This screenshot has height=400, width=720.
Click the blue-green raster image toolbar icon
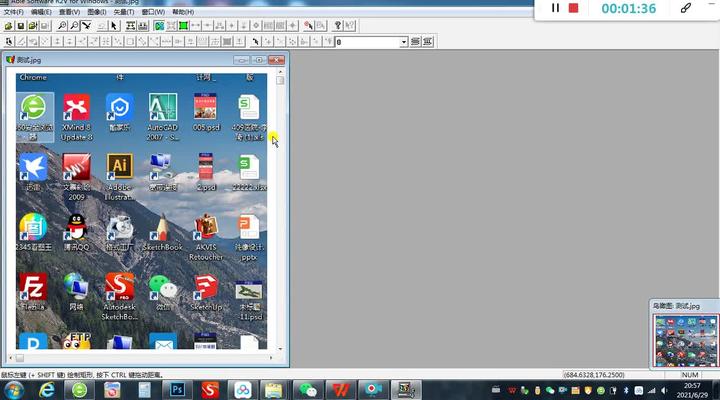[159, 26]
